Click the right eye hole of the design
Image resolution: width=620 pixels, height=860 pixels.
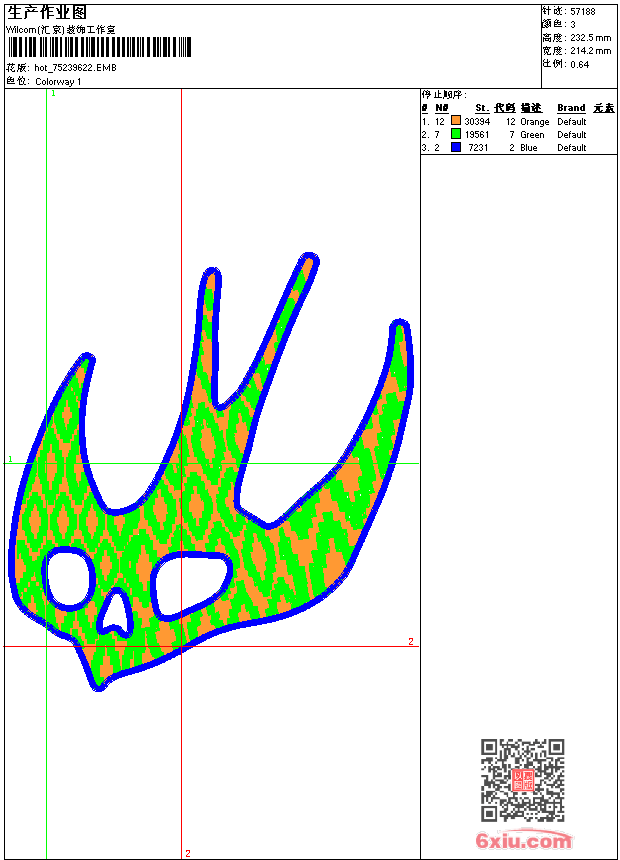coord(191,584)
